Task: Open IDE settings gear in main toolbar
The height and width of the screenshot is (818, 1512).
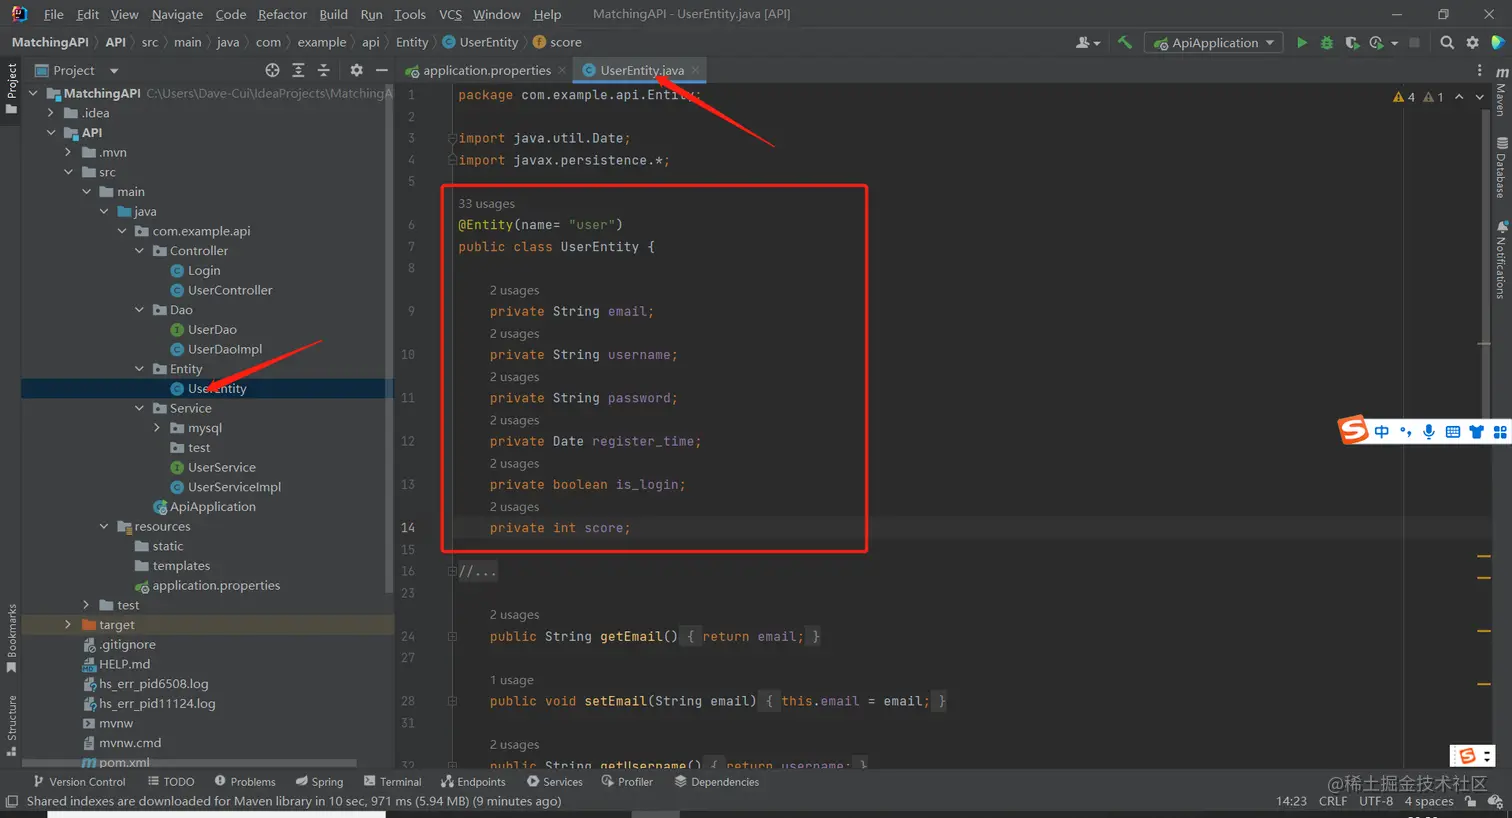Action: 1472,43
